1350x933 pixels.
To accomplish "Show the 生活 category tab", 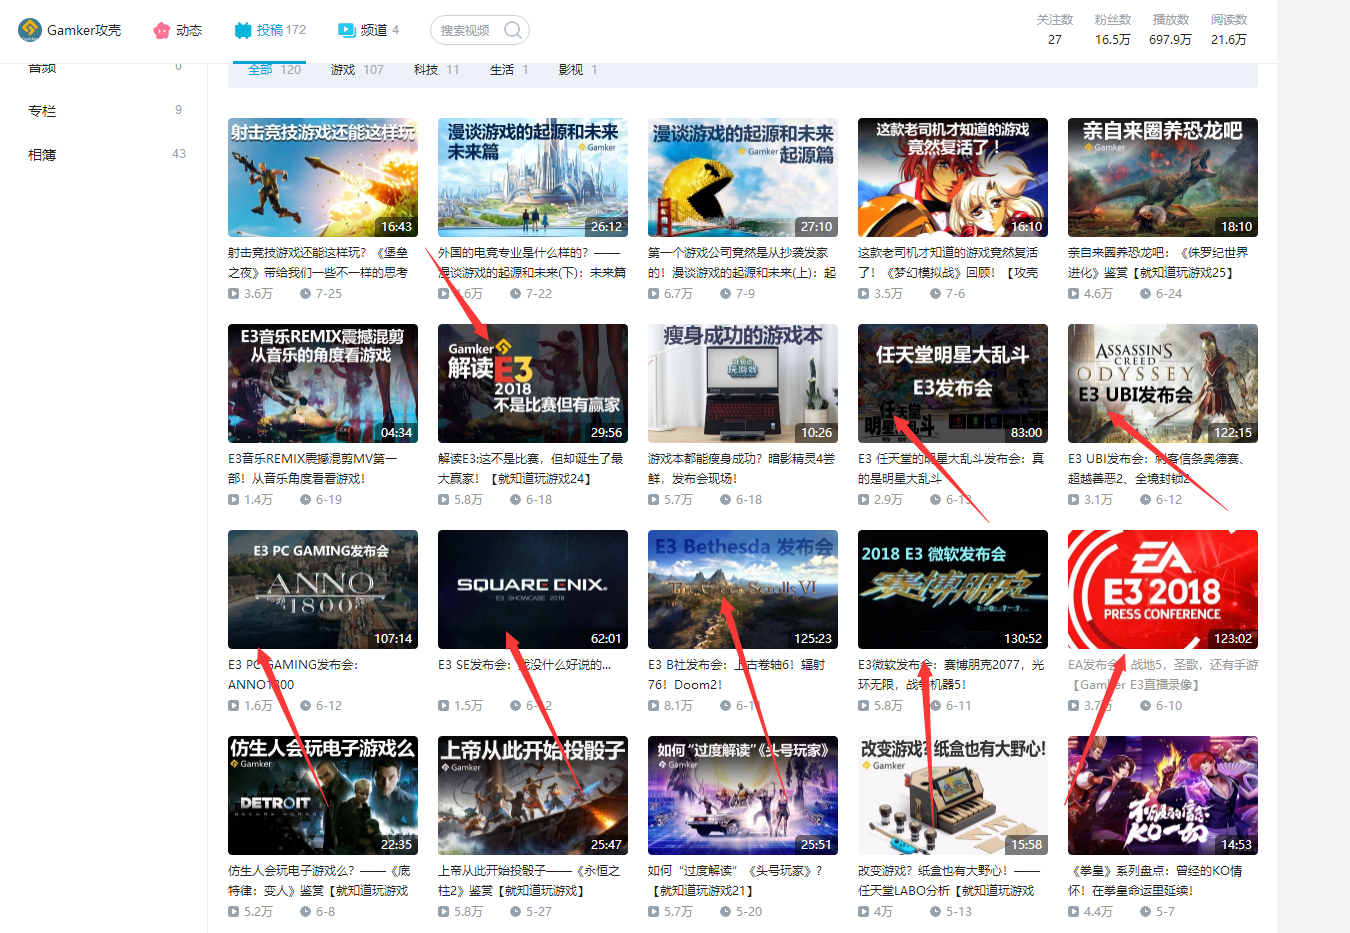I will tap(509, 70).
